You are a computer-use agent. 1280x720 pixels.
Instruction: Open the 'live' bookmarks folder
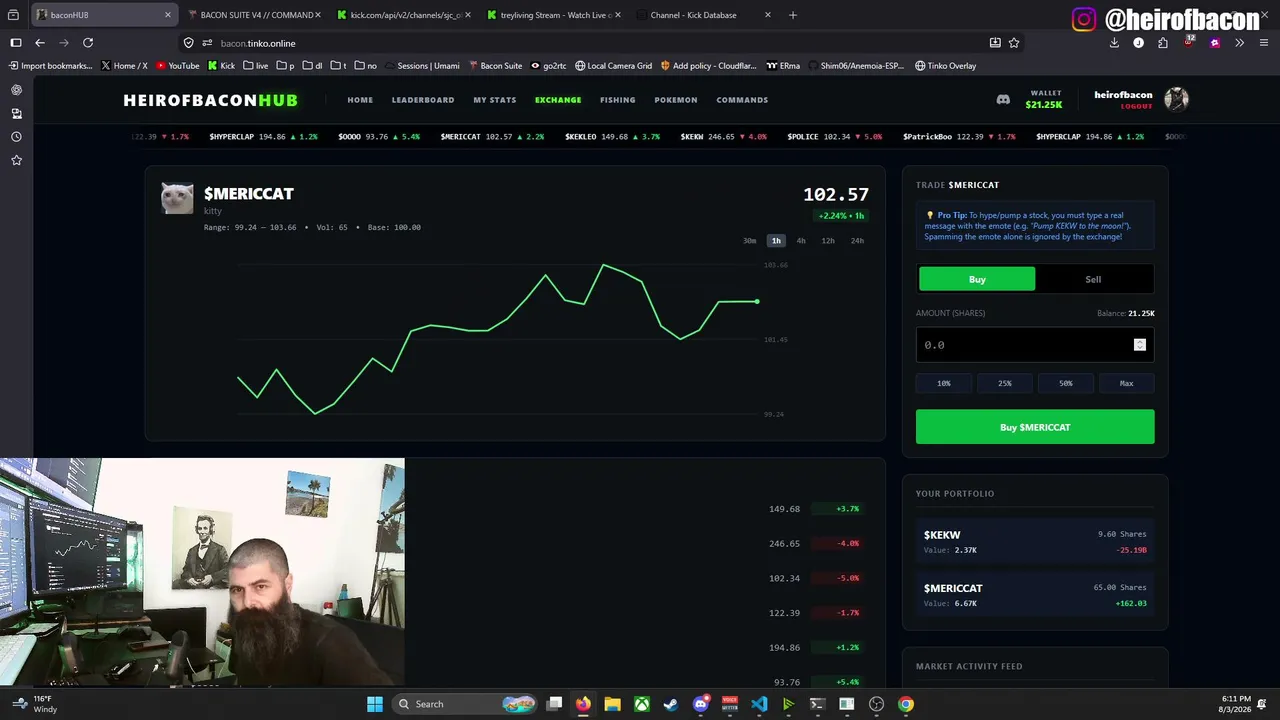pos(256,66)
